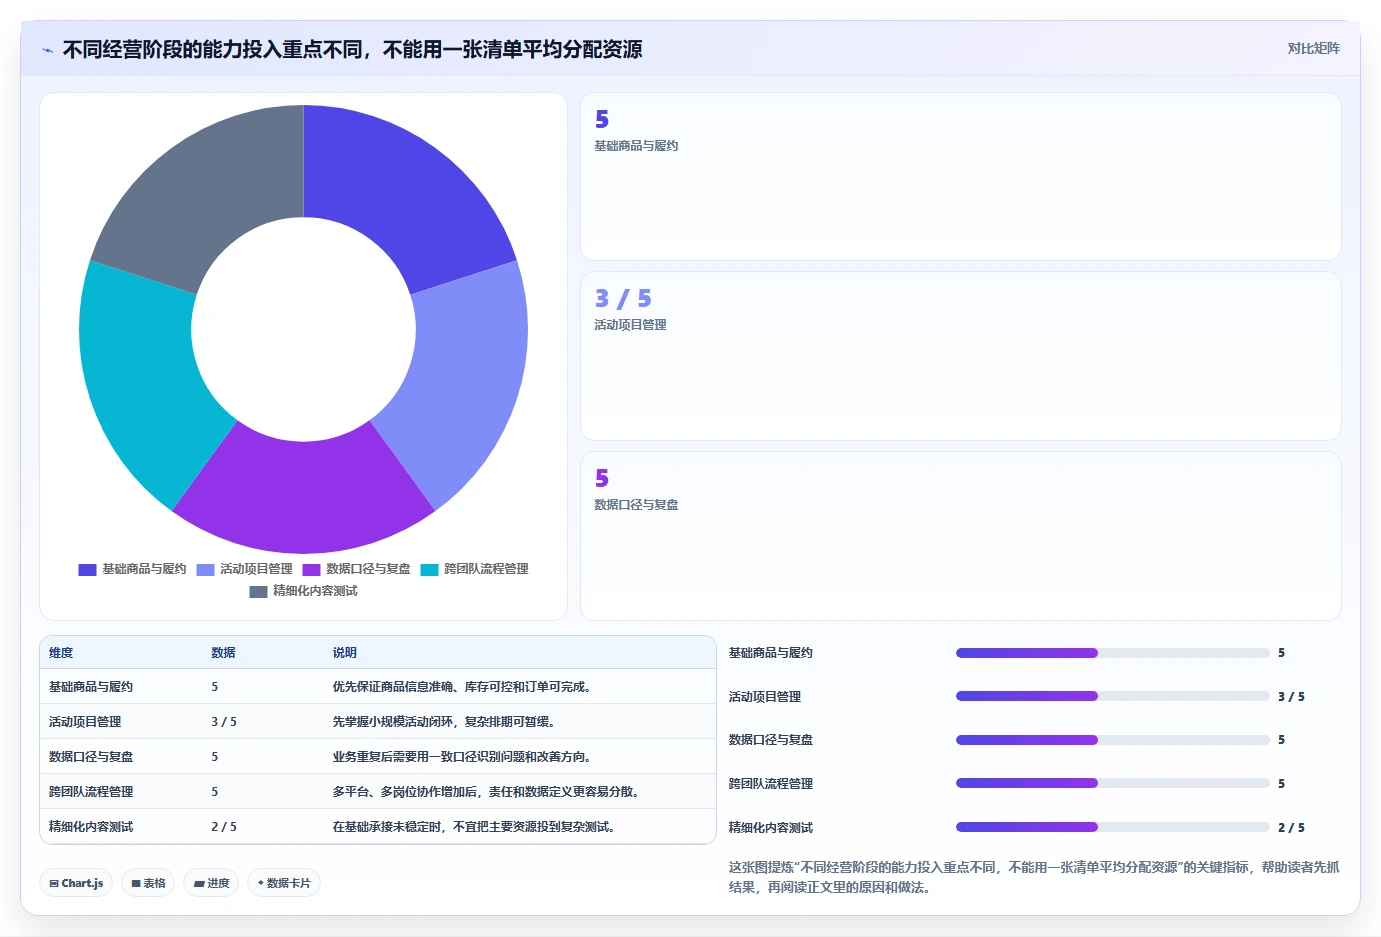Click the light periwinkle donut segment
This screenshot has height=937, width=1381.
[462, 380]
